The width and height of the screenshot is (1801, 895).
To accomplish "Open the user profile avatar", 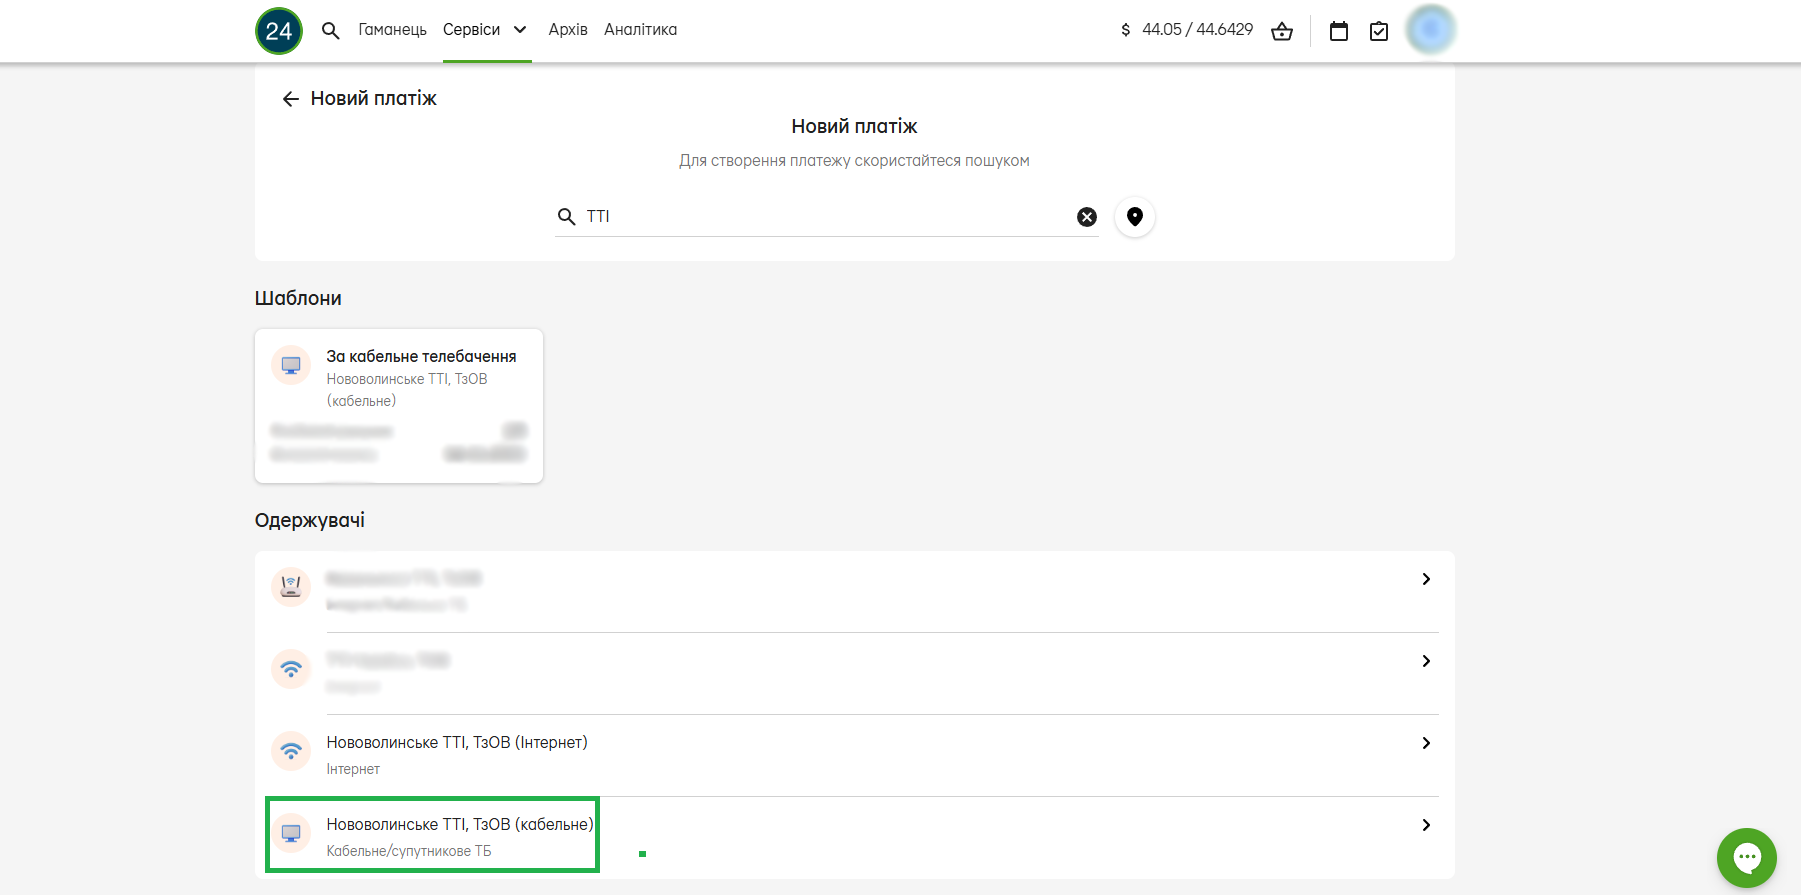I will point(1430,29).
